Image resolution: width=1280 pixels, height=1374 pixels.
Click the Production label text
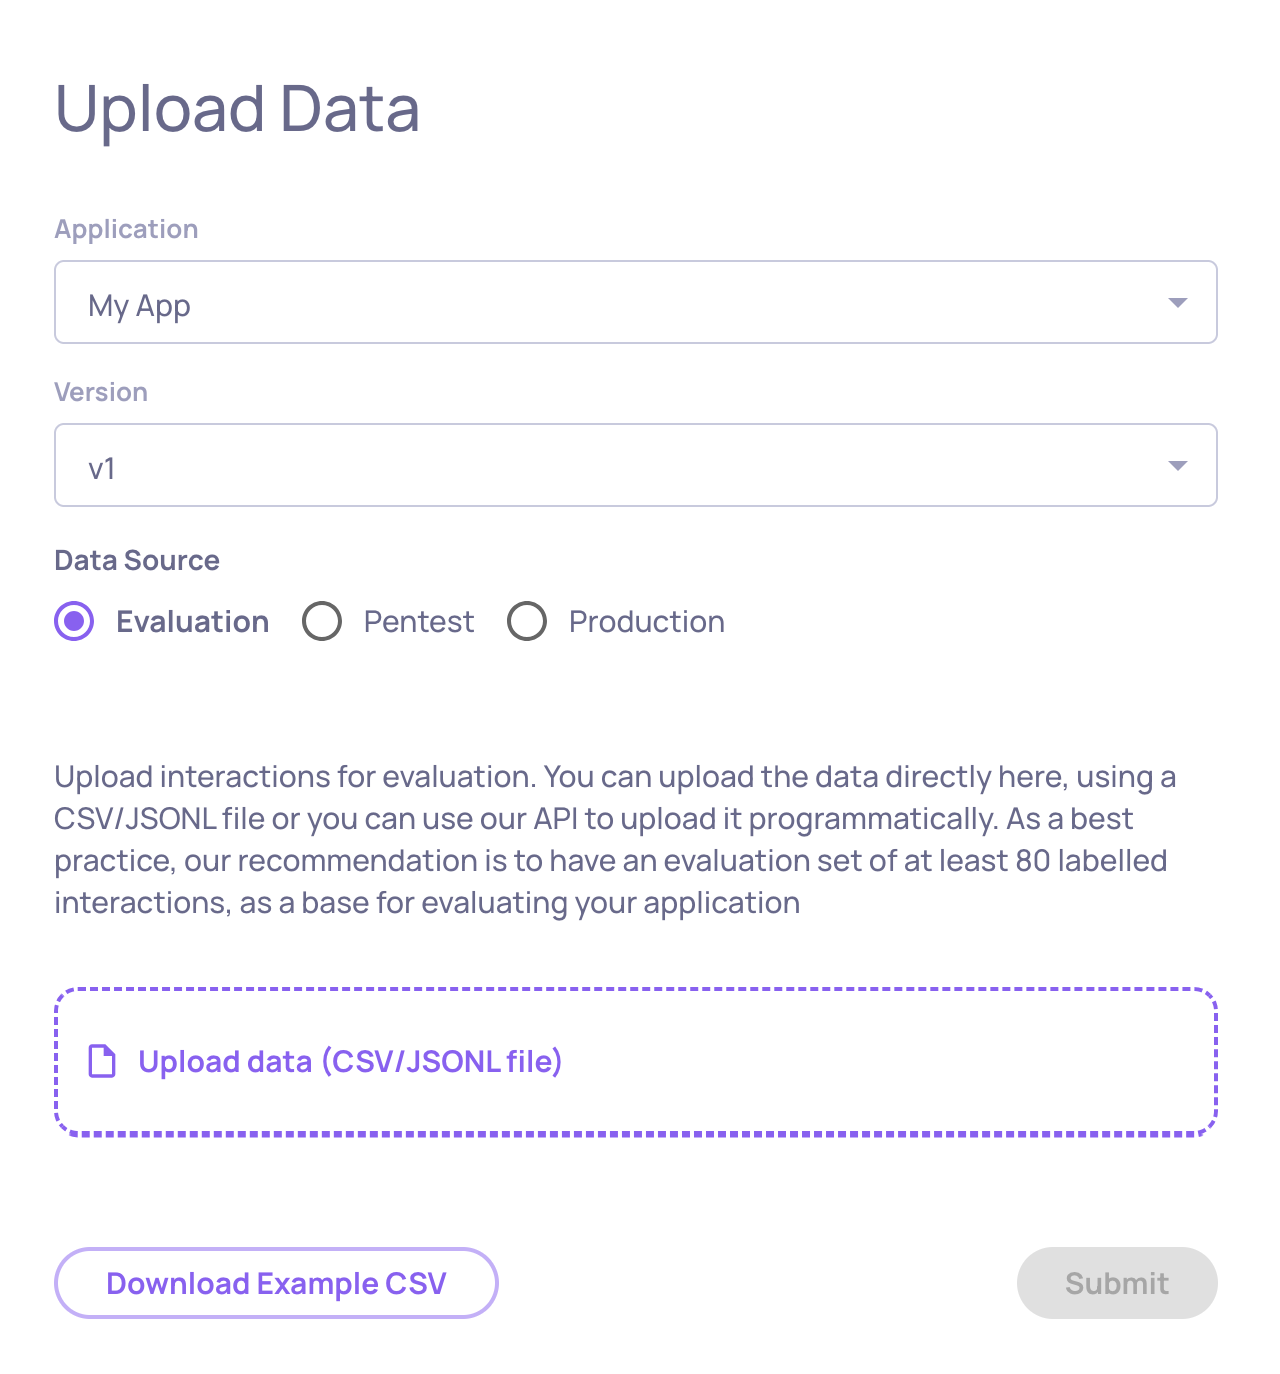tap(646, 622)
